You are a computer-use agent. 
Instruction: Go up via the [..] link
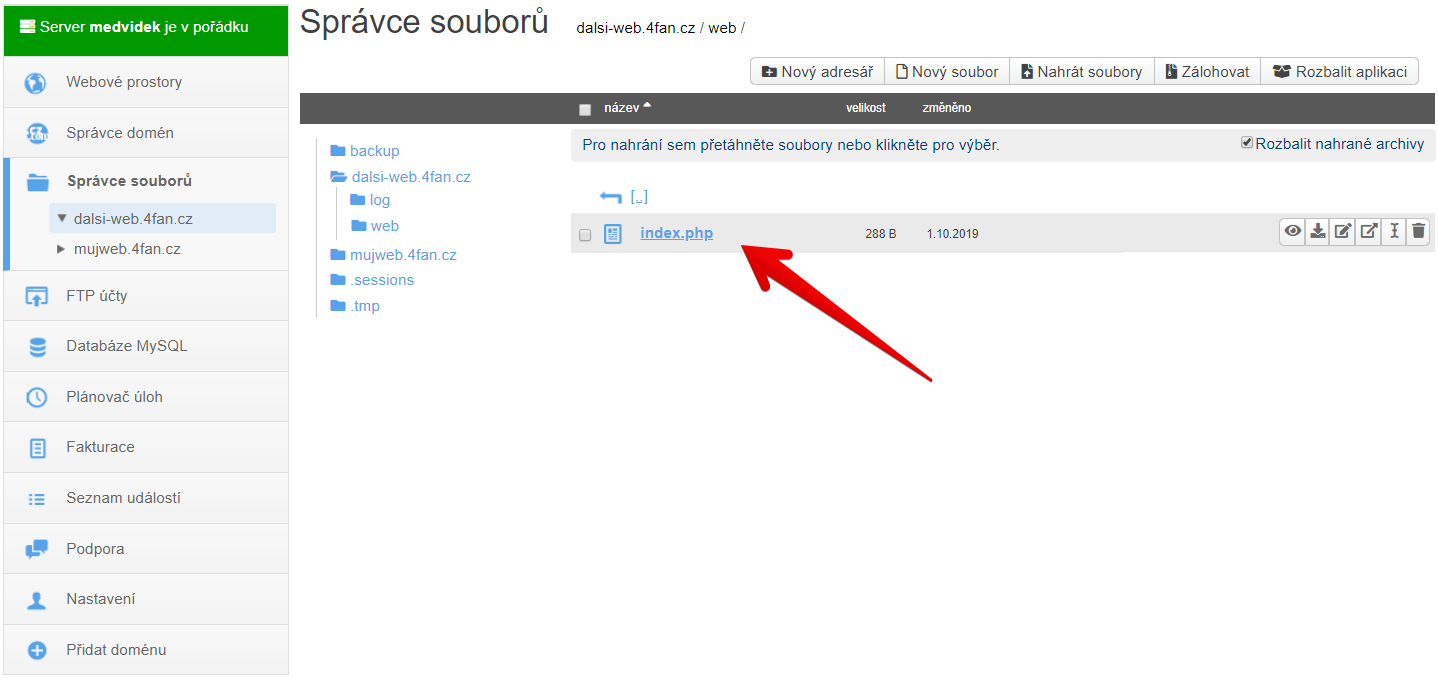[639, 197]
